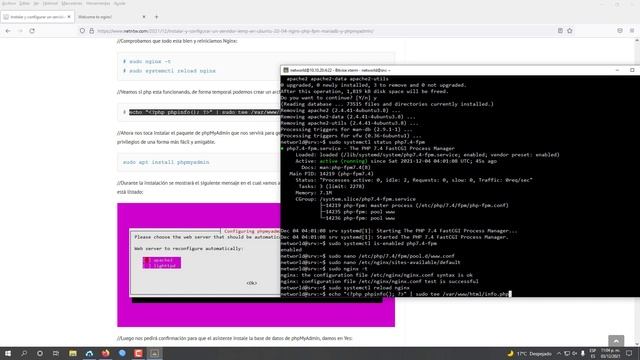The width and height of the screenshot is (640, 360).
Task: Switch to highlighted terminal app on taskbar
Action: [x=154, y=353]
